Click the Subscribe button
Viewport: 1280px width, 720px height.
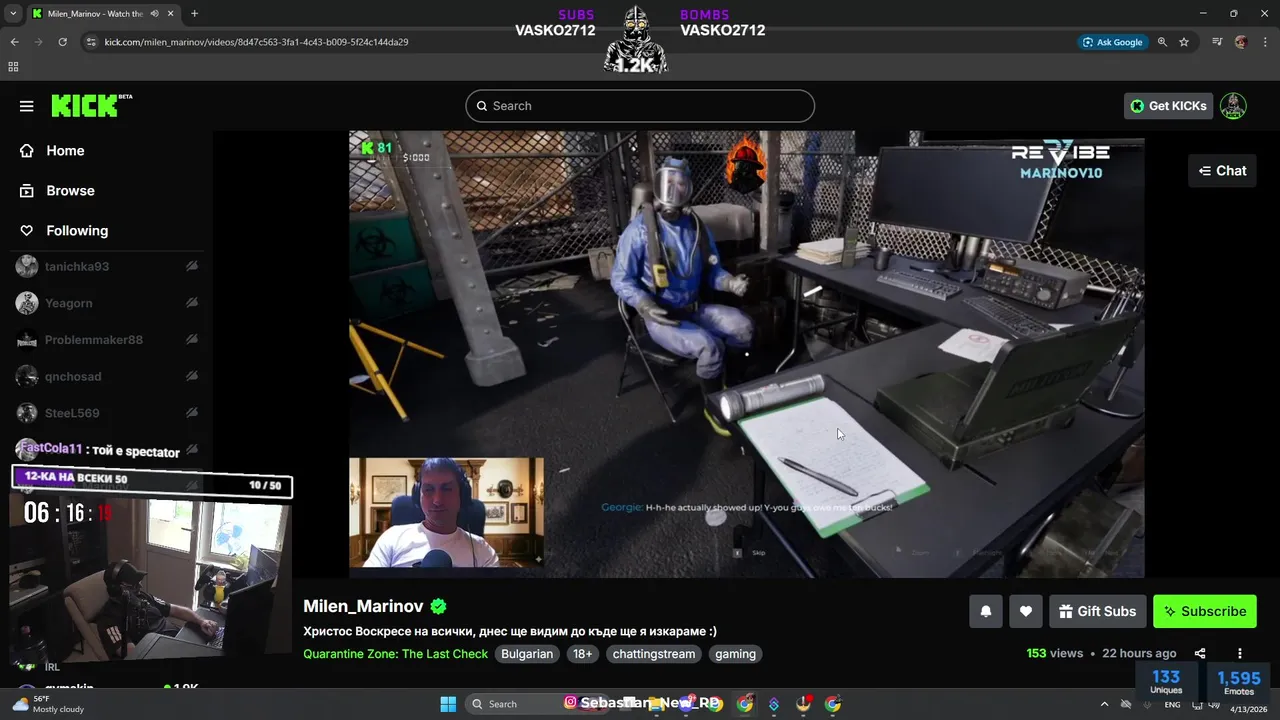pyautogui.click(x=1204, y=611)
